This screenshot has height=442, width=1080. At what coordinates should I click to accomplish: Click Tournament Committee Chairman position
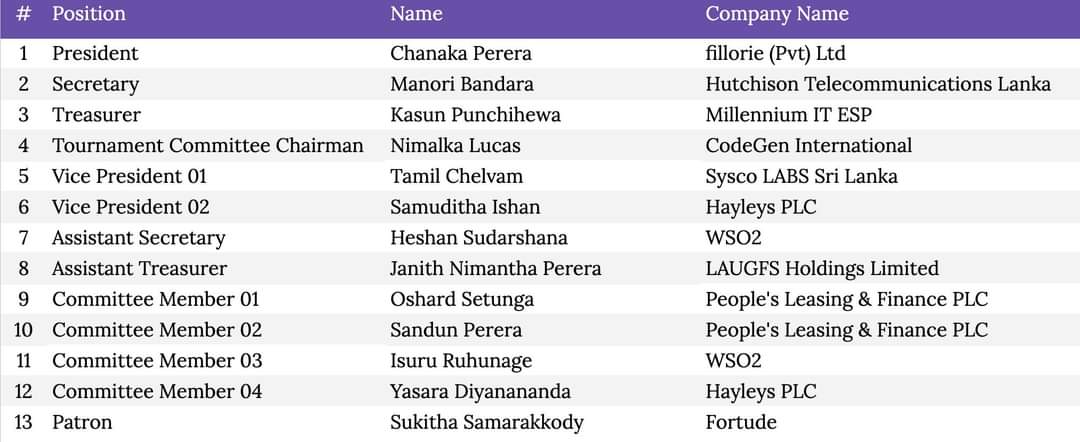pyautogui.click(x=207, y=146)
